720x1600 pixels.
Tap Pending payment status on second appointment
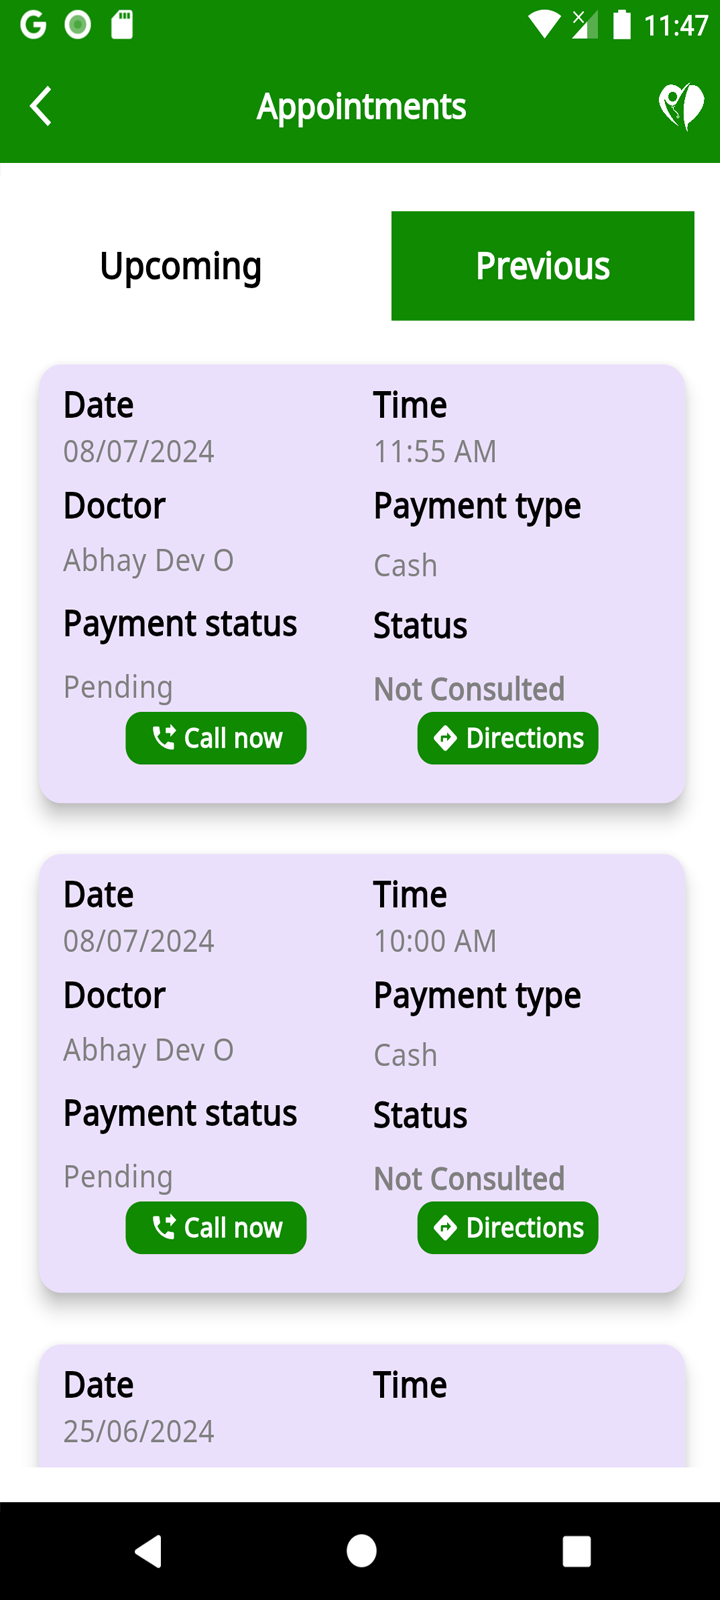pyautogui.click(x=118, y=1176)
